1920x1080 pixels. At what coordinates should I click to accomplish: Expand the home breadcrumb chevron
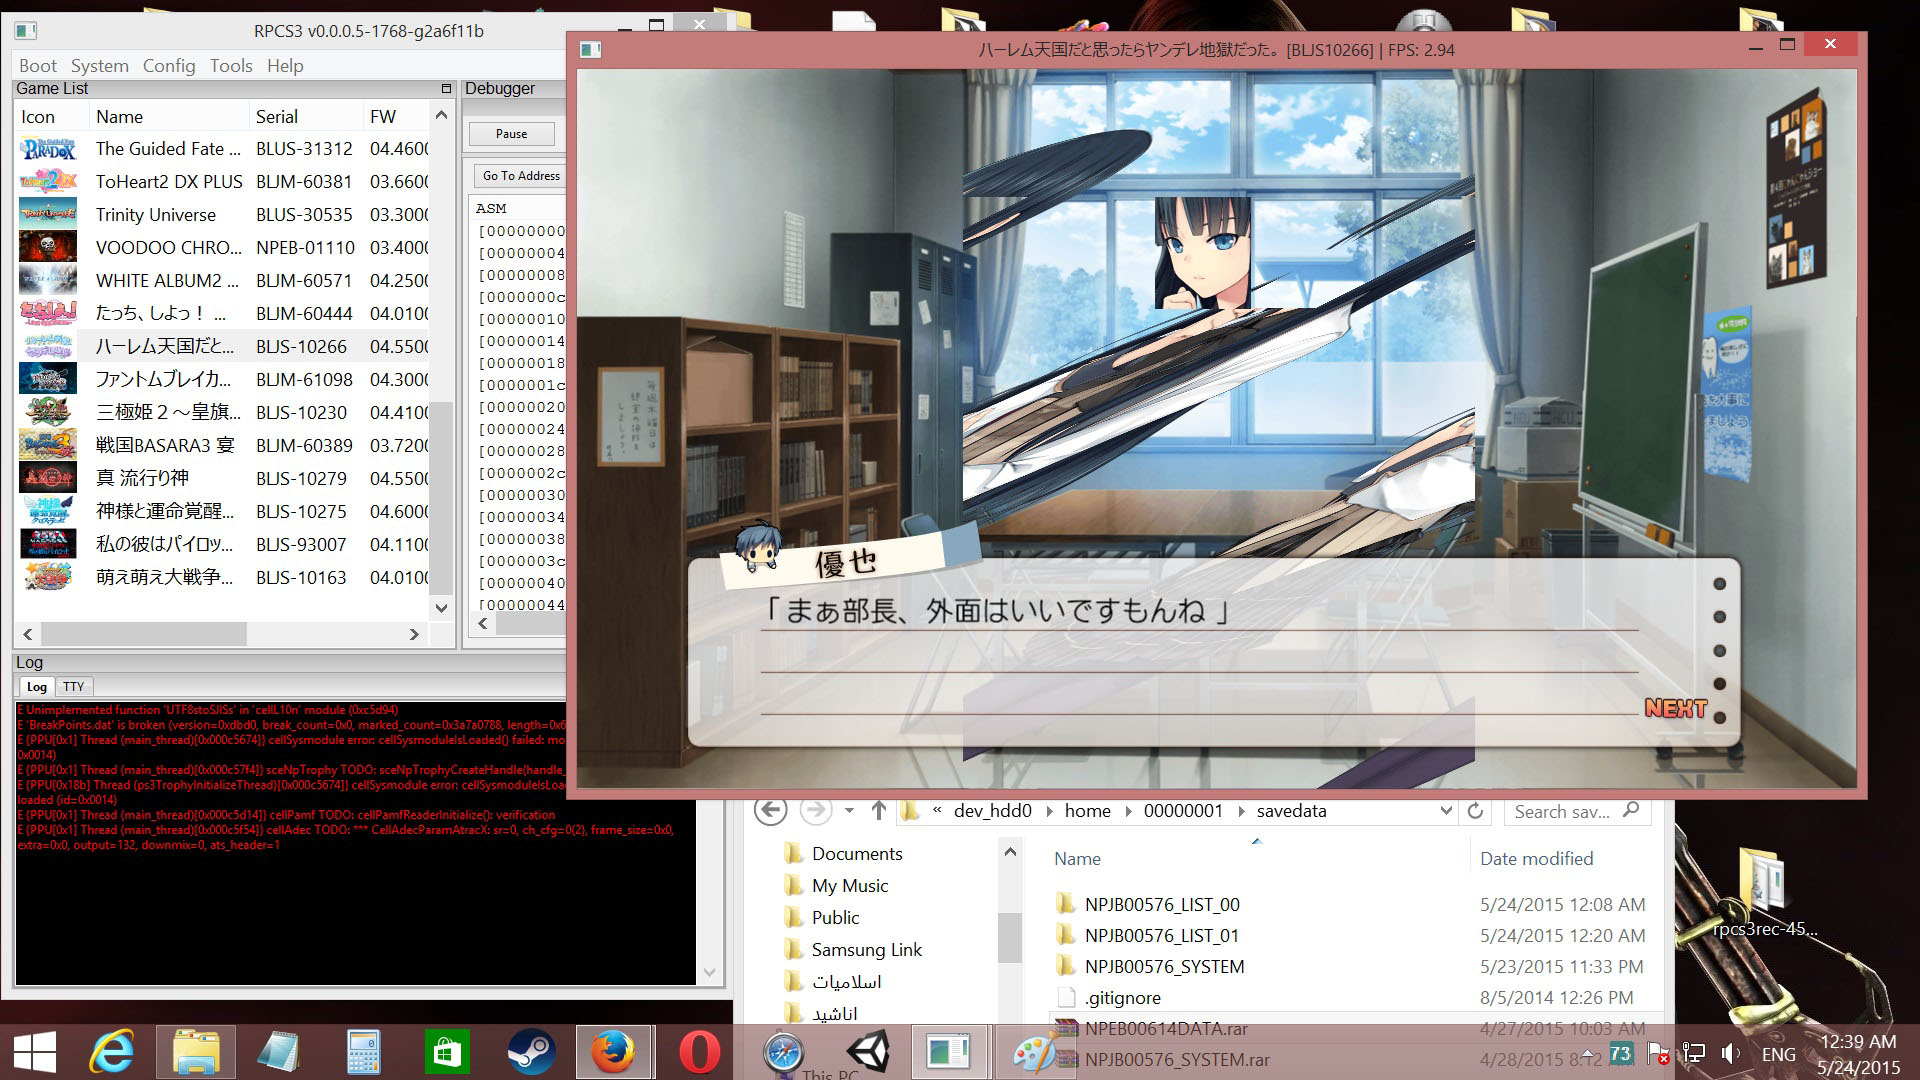tap(1129, 811)
